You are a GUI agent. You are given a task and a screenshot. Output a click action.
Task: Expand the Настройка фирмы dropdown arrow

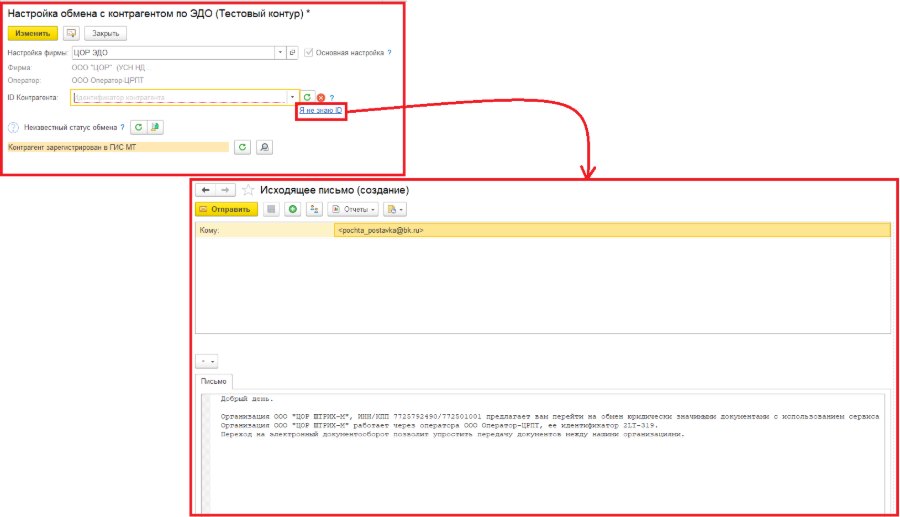point(280,52)
